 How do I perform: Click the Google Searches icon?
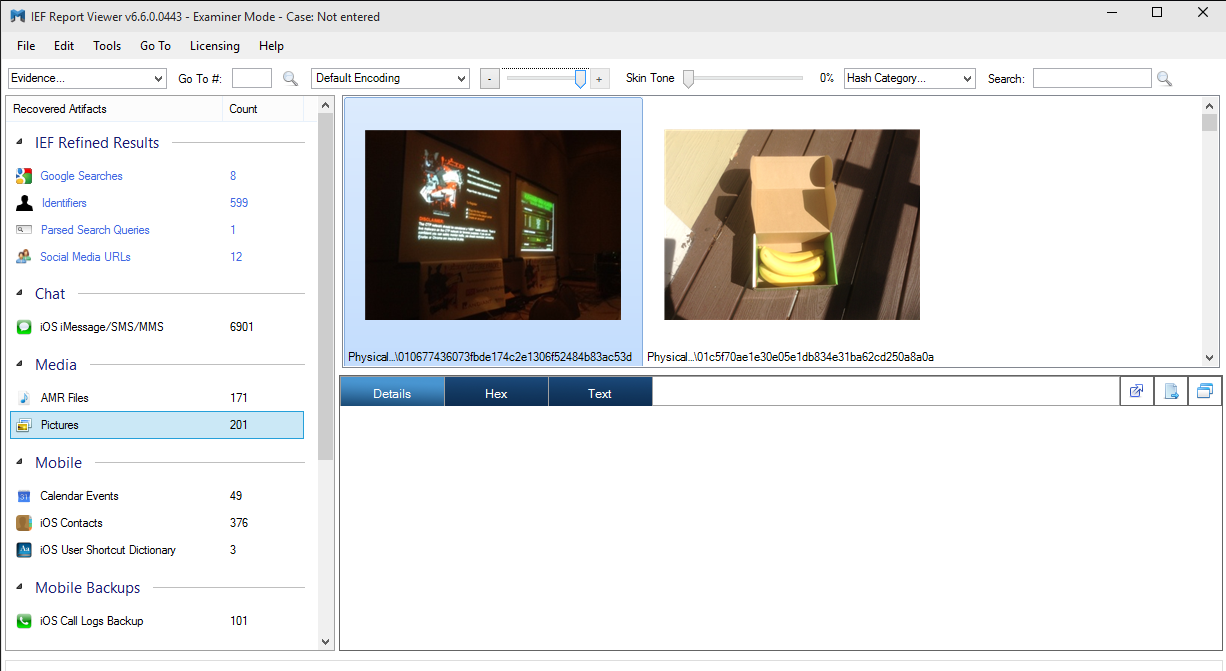click(24, 176)
